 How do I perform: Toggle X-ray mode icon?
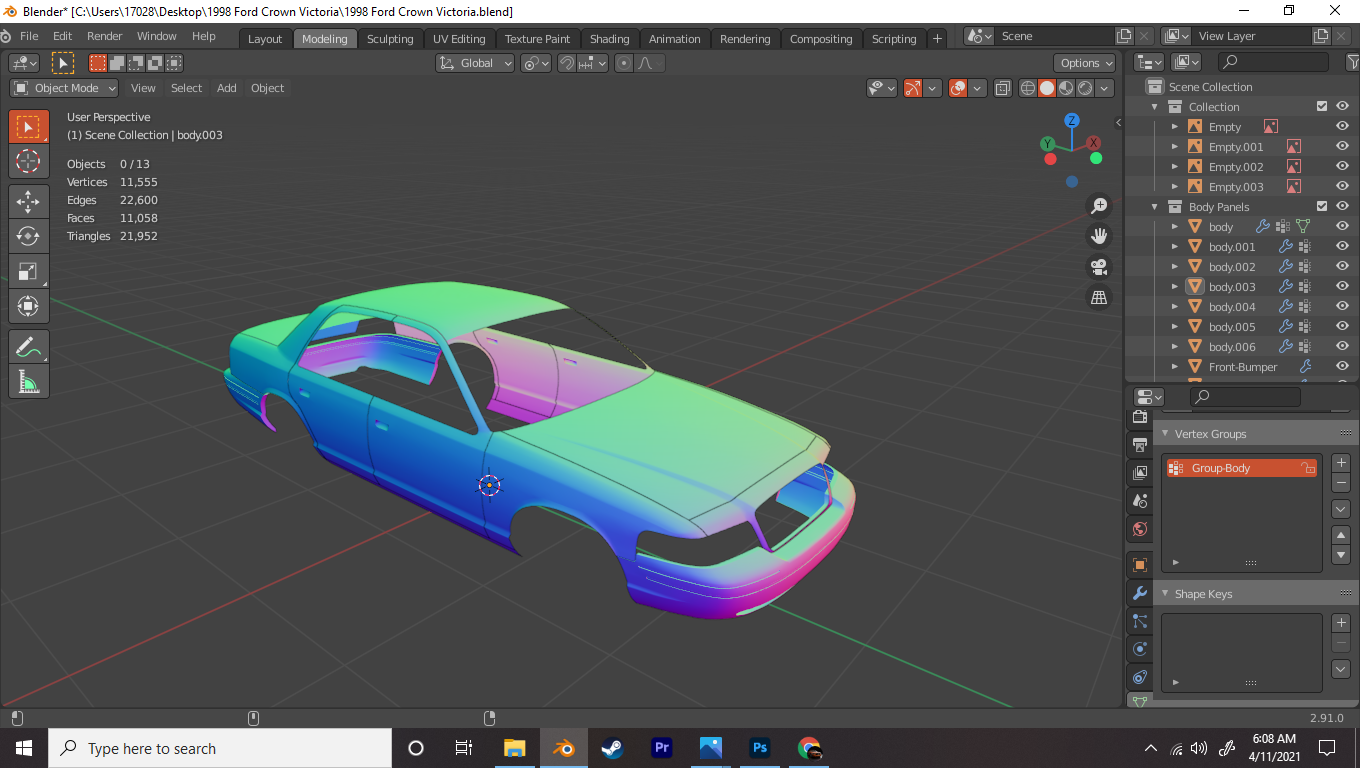1003,88
